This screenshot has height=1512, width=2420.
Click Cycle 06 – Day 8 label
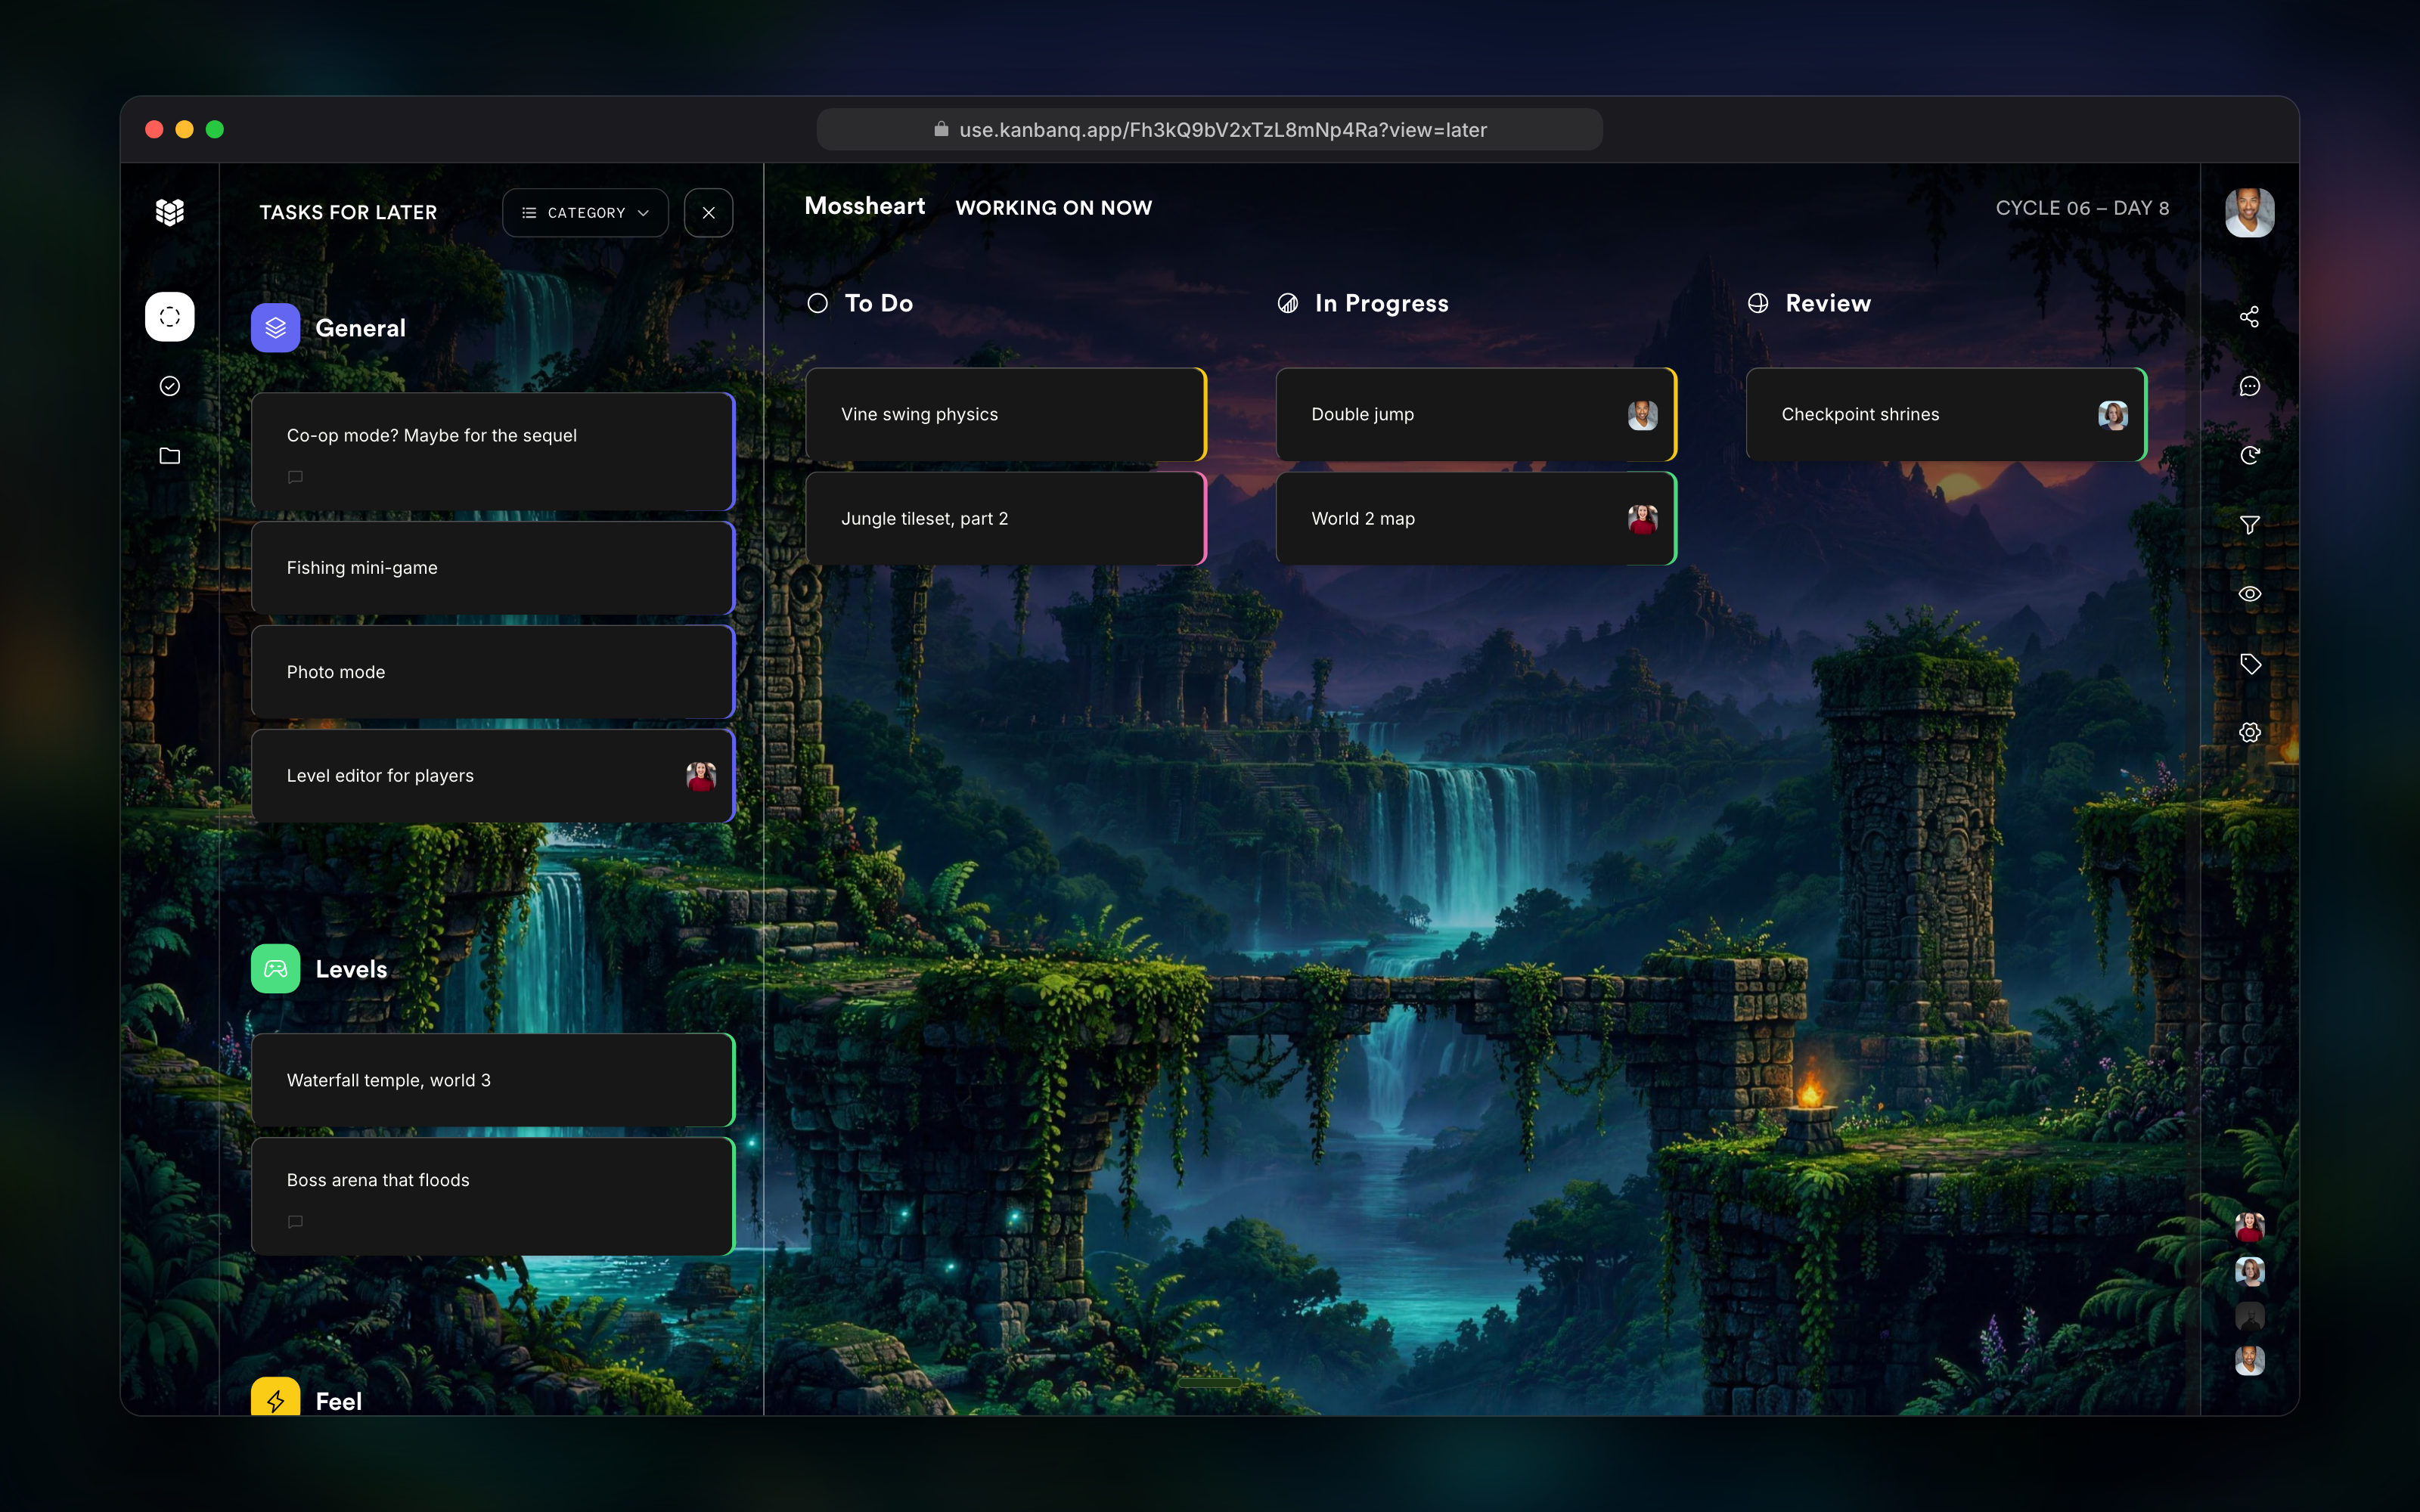point(2082,208)
